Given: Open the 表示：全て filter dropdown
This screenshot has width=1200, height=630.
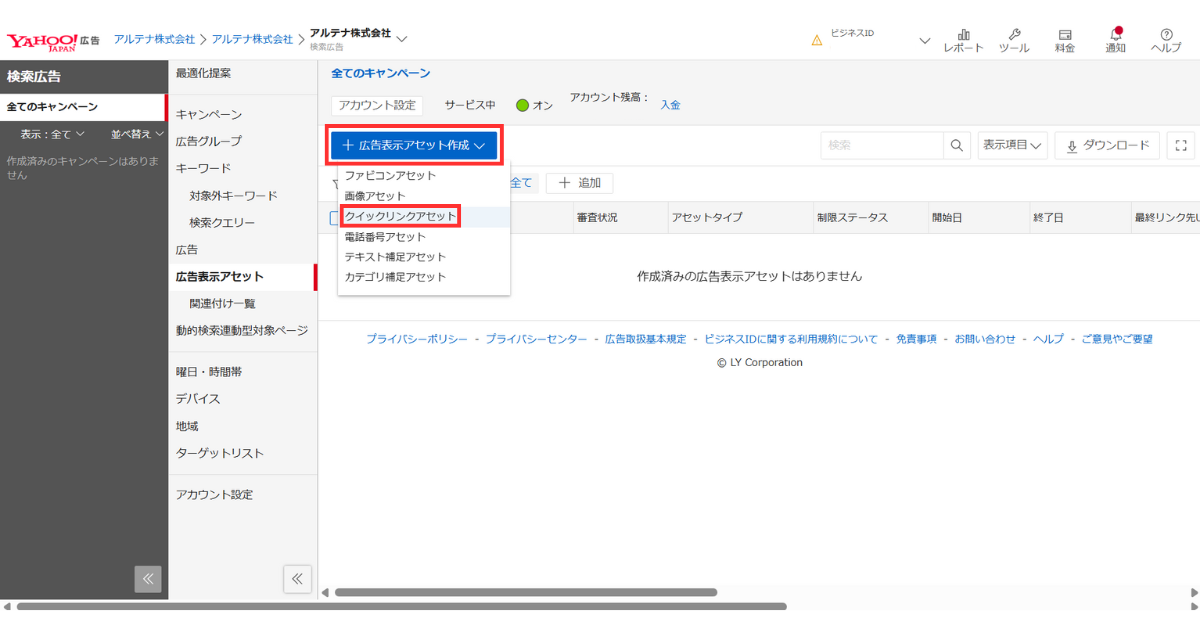Looking at the screenshot, I should pyautogui.click(x=52, y=134).
